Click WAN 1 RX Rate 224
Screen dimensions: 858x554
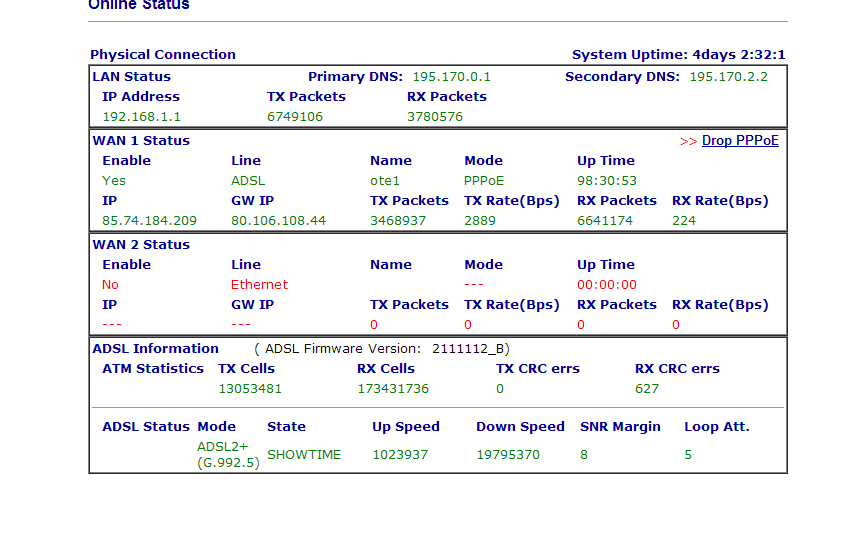pyautogui.click(x=684, y=221)
